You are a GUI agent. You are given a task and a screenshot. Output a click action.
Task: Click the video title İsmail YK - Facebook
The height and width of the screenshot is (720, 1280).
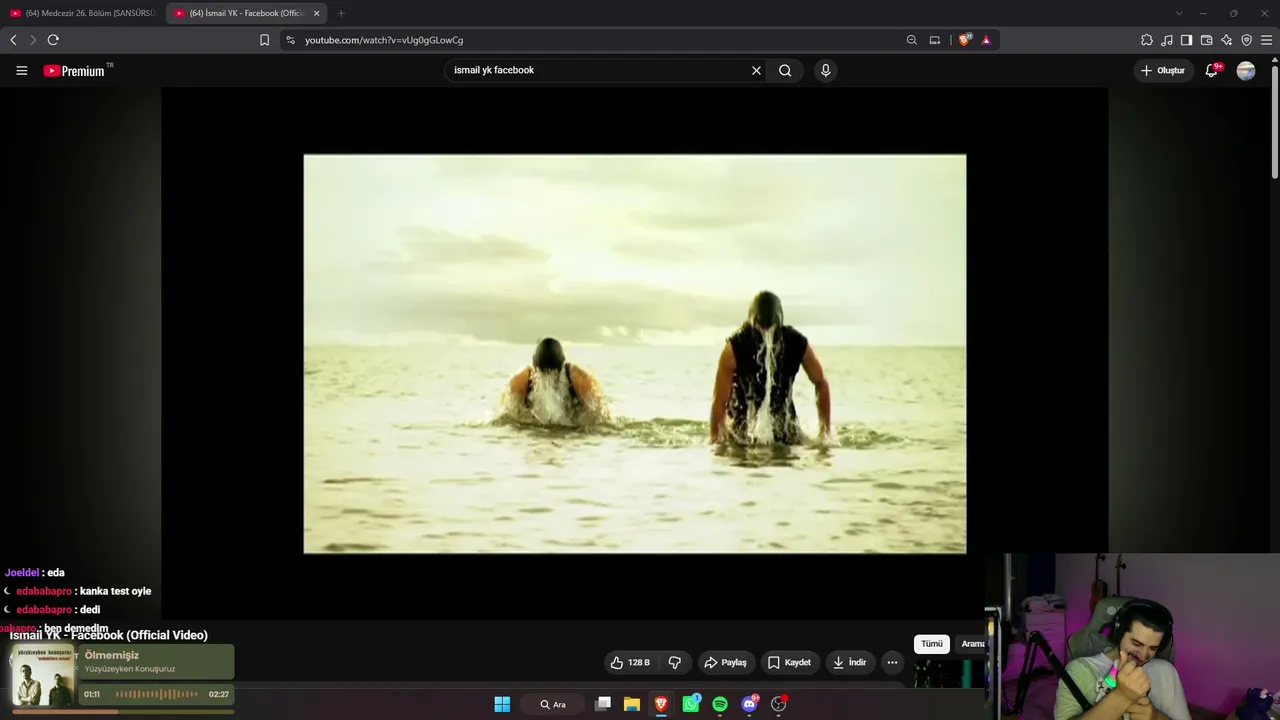click(109, 635)
